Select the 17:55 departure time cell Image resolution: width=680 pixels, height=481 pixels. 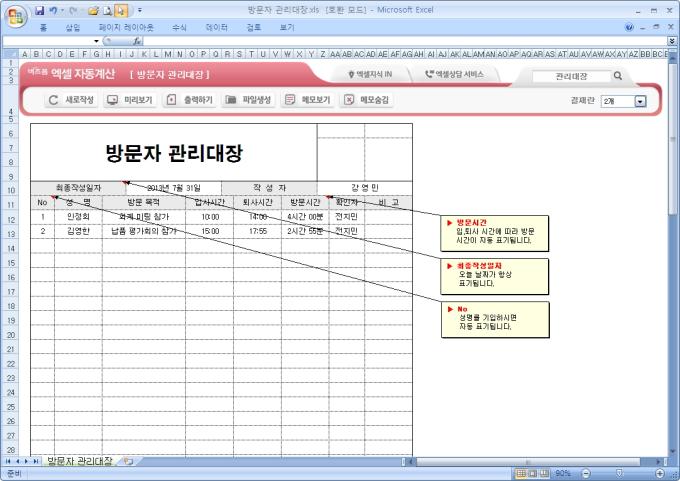pyautogui.click(x=258, y=231)
